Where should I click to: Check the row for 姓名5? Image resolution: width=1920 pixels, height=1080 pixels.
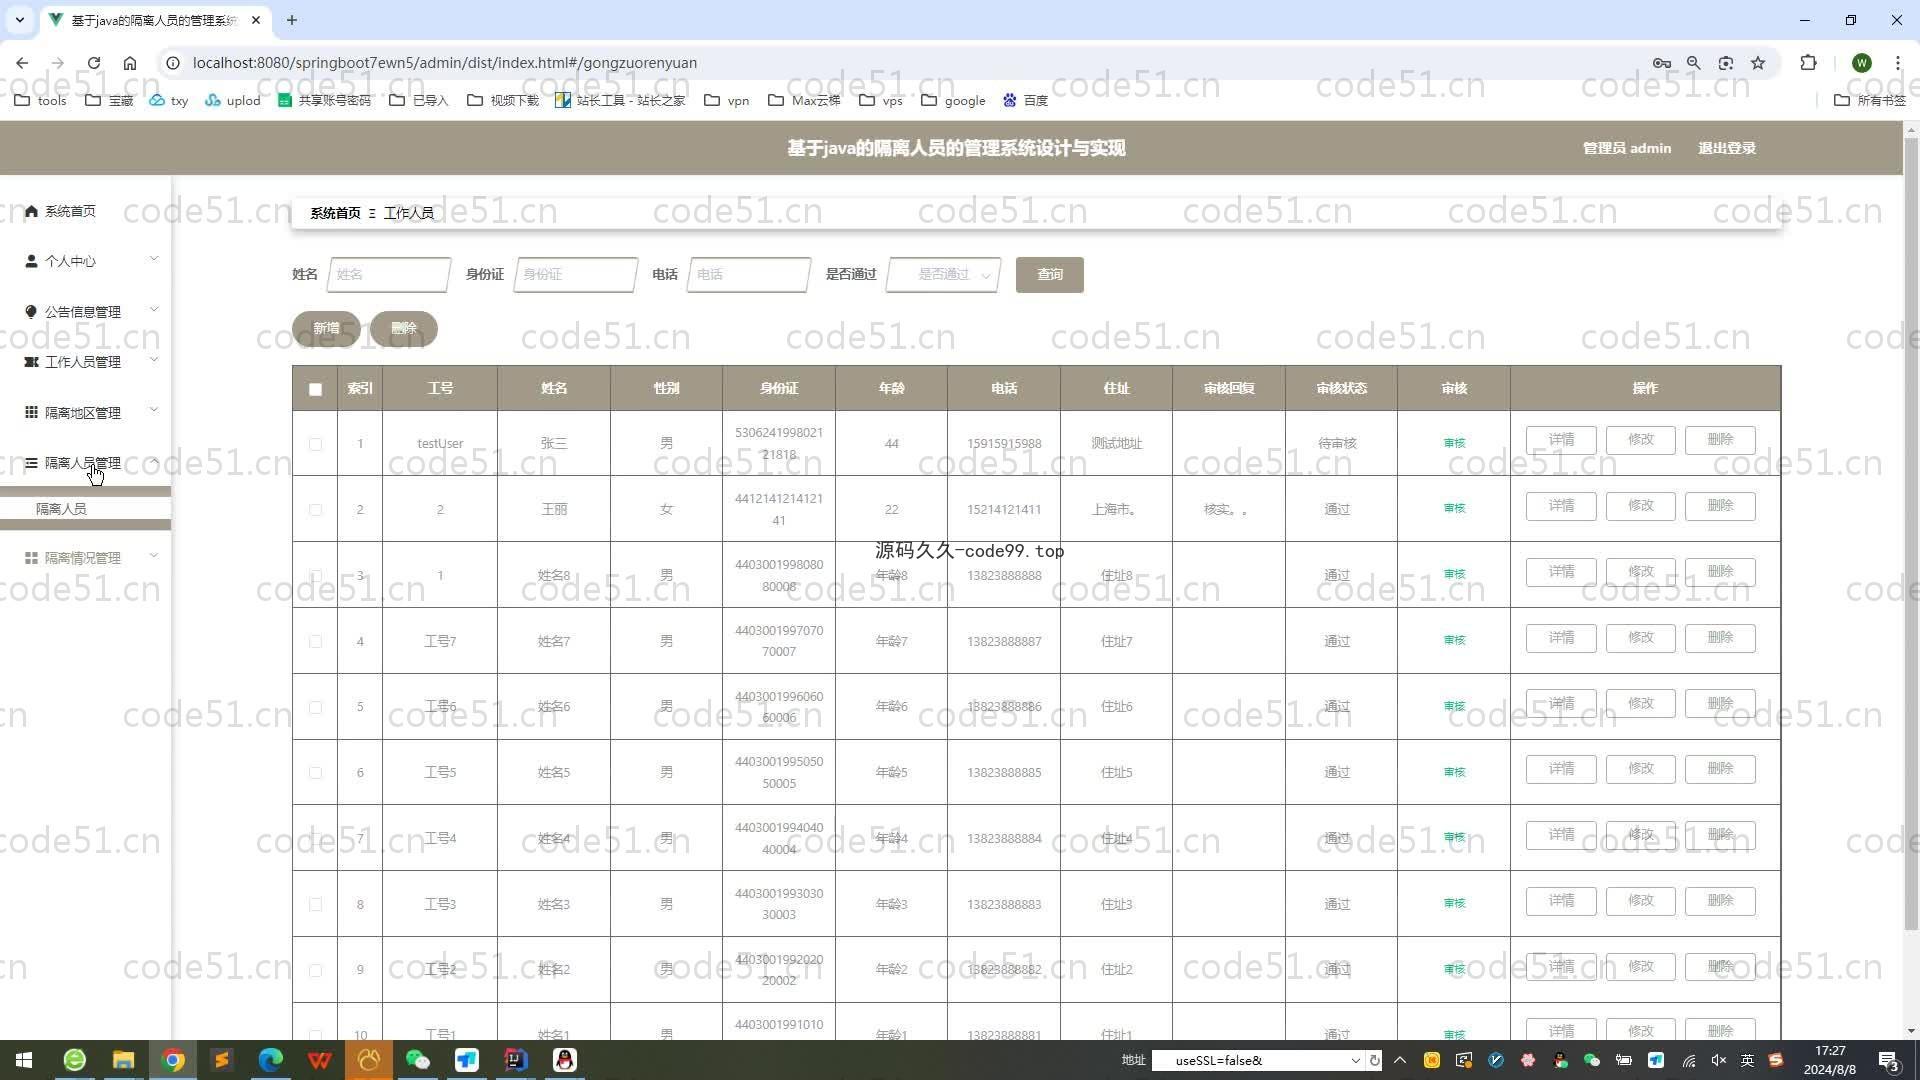click(x=315, y=773)
